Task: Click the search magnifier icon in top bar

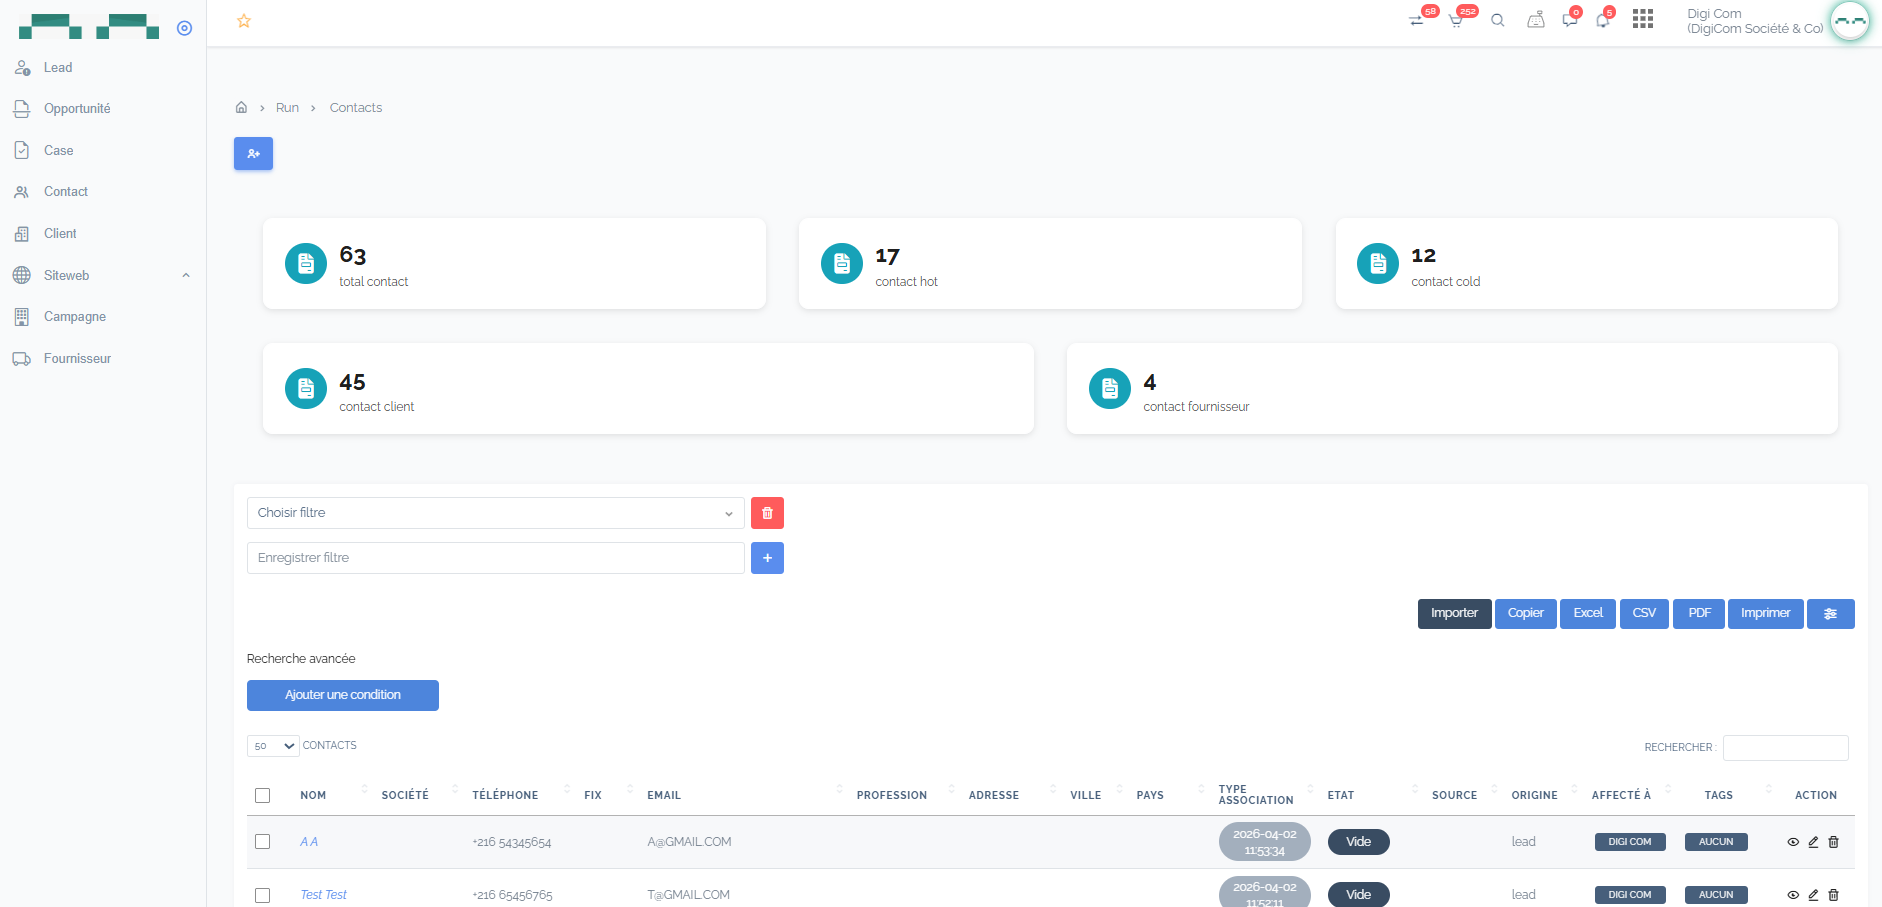Action: click(1497, 20)
